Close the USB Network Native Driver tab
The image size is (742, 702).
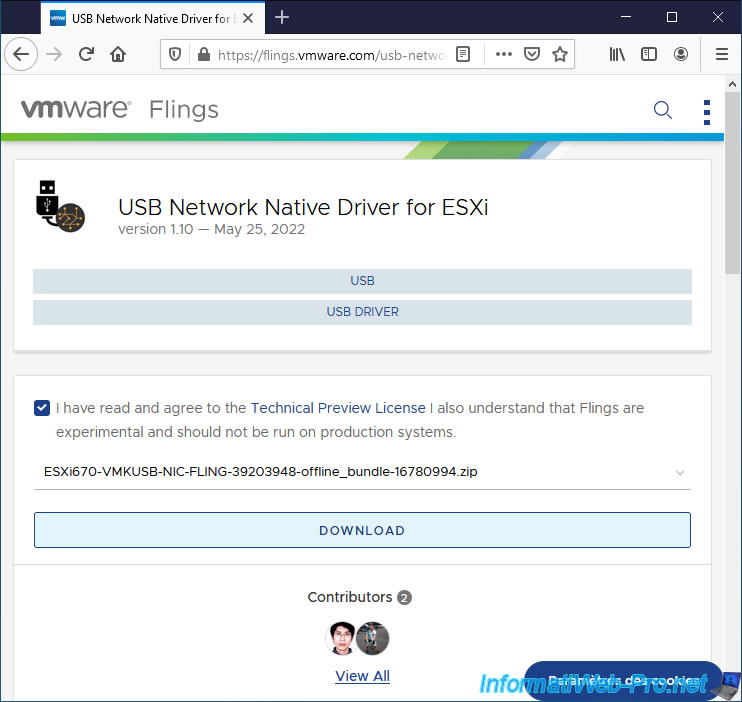click(248, 18)
